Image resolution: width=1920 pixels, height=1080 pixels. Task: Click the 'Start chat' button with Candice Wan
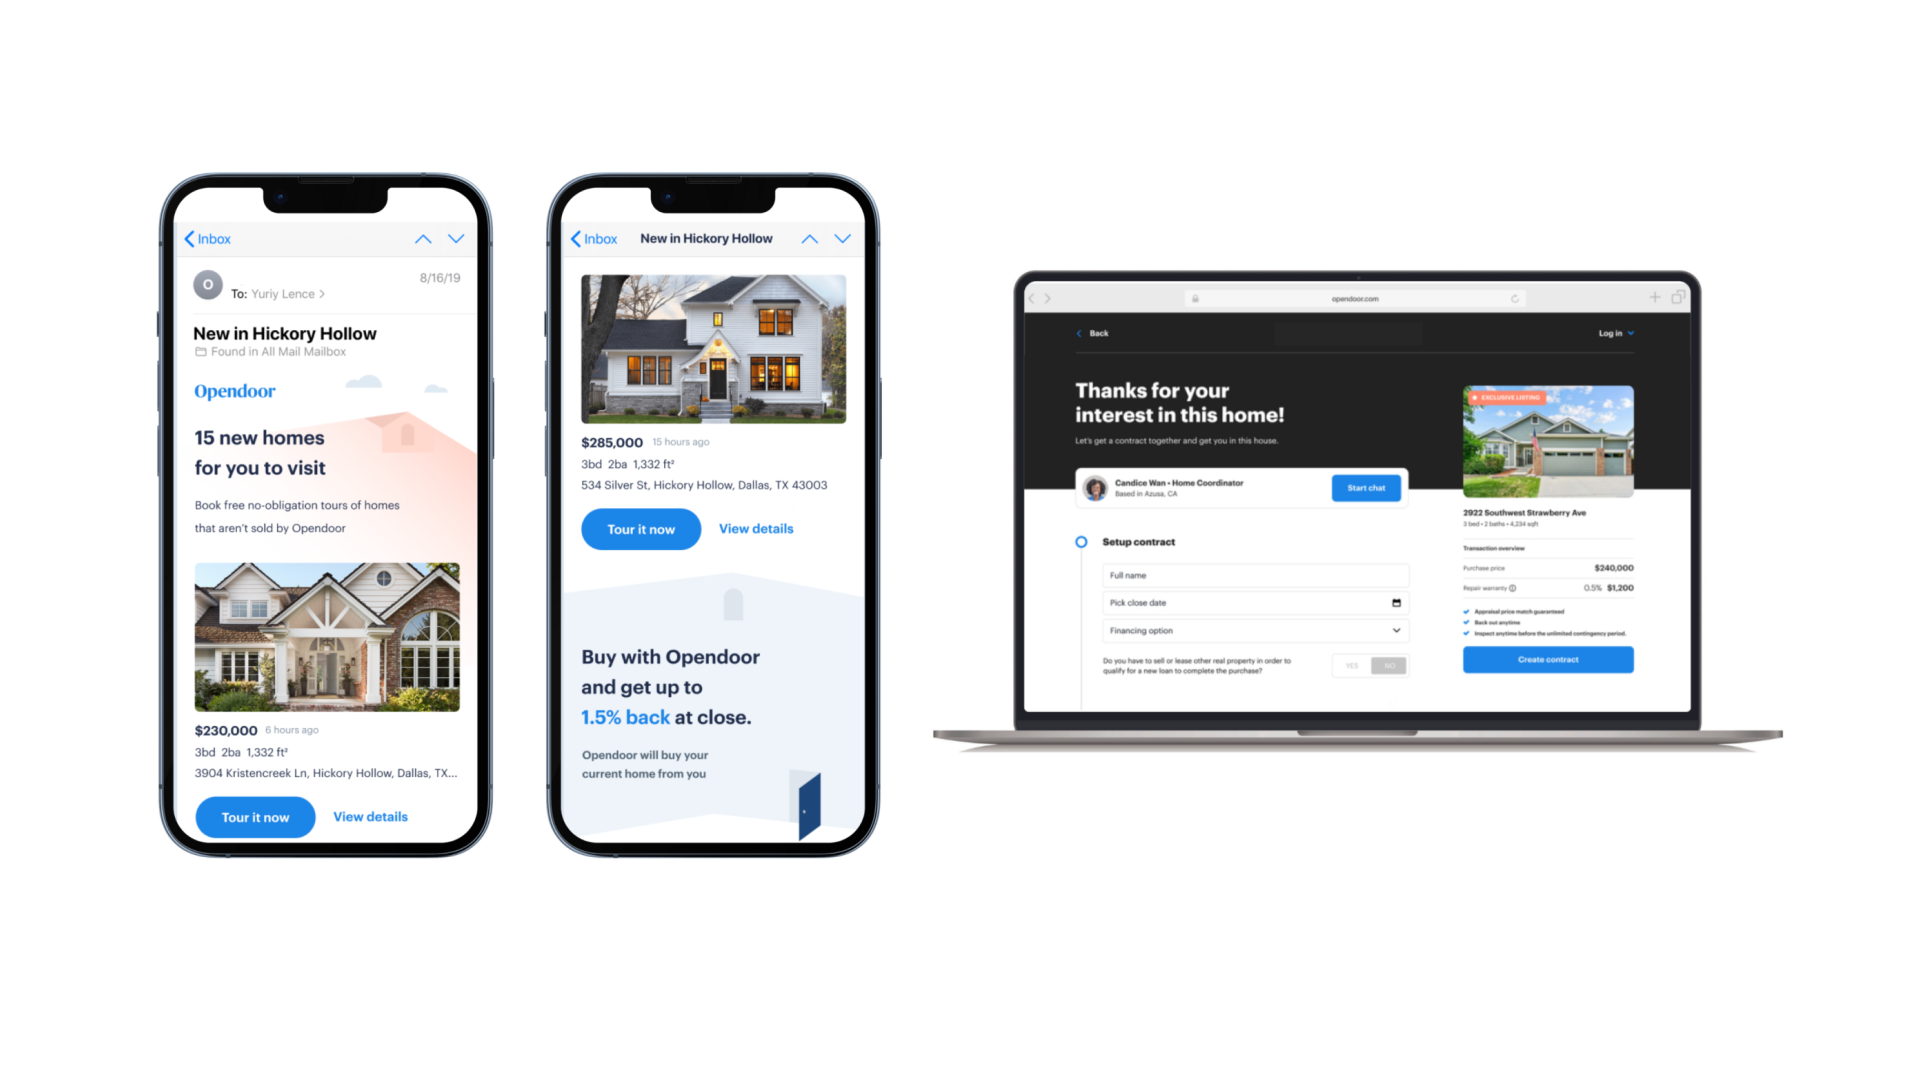point(1366,488)
